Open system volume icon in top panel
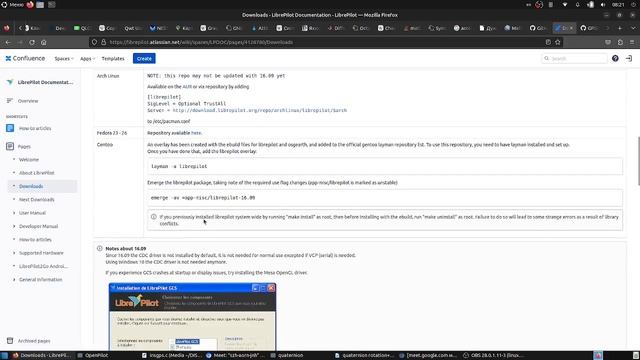The width and height of the screenshot is (640, 360). (603, 4)
